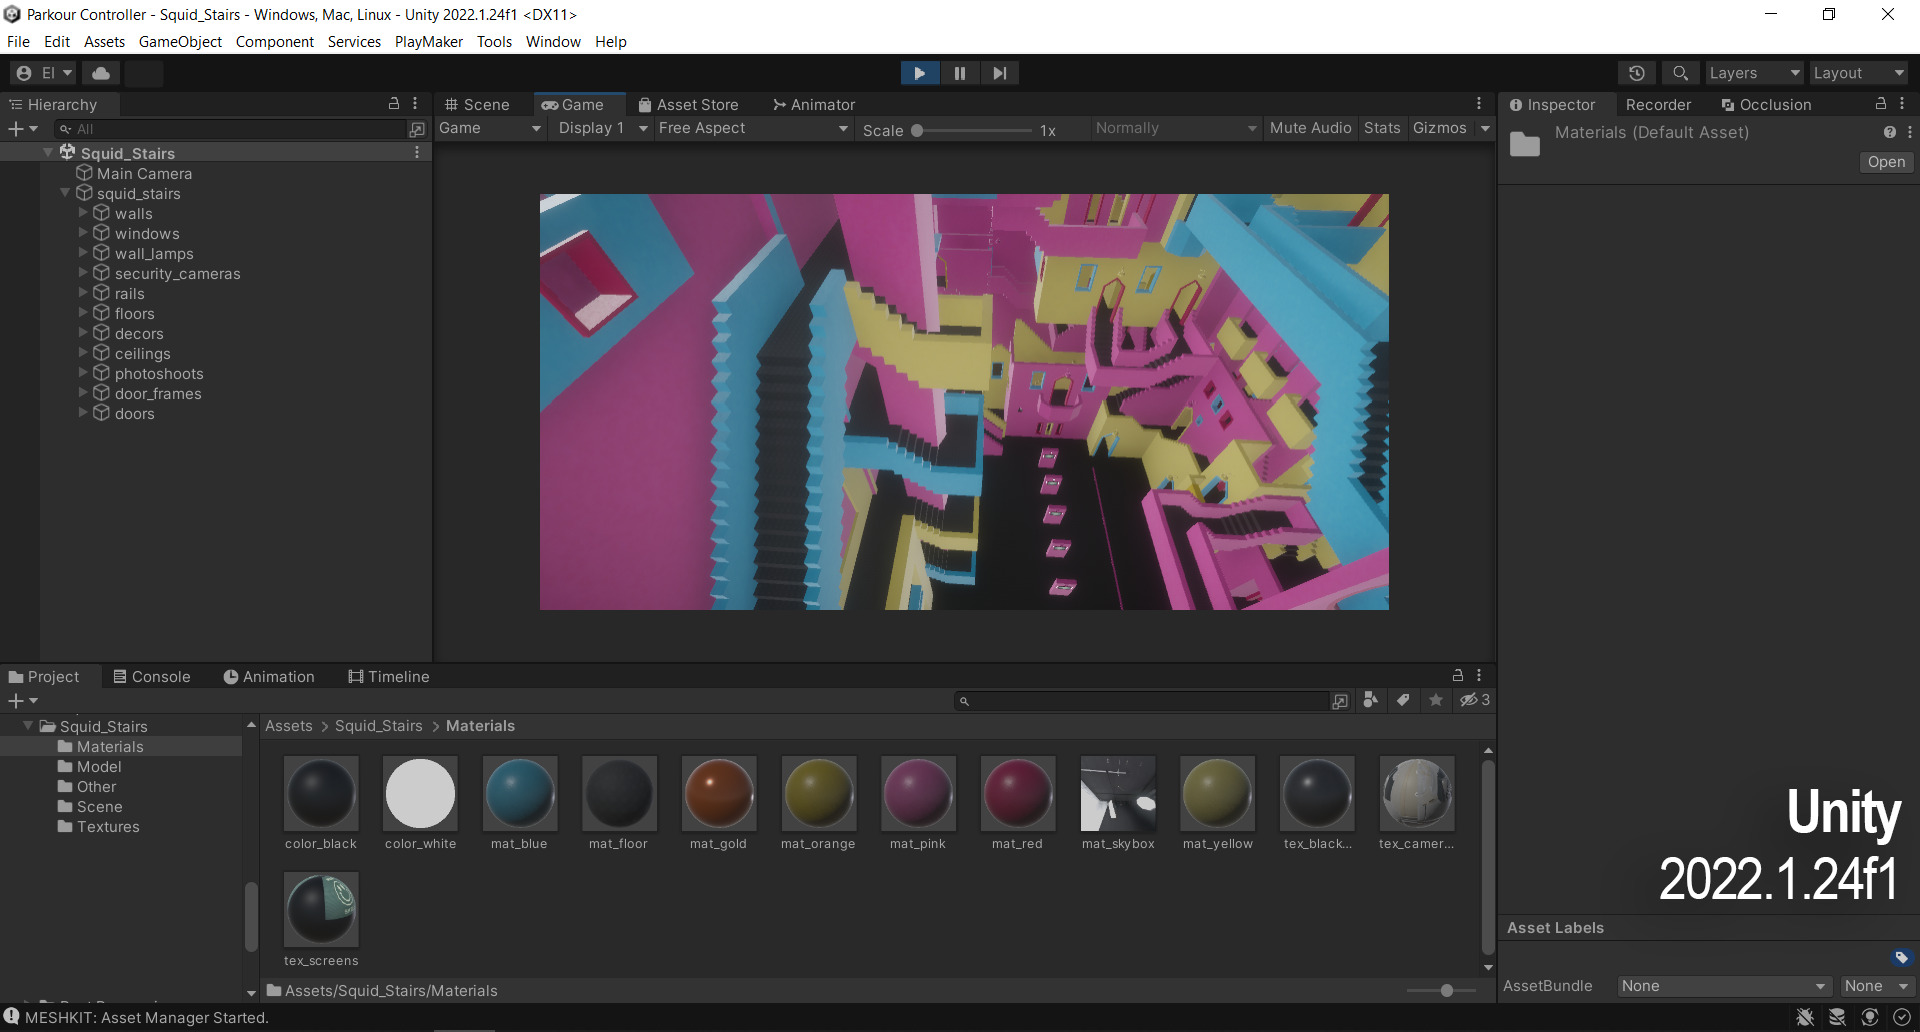Switch to the Scene tab
Viewport: 1920px width, 1032px height.
click(x=477, y=104)
